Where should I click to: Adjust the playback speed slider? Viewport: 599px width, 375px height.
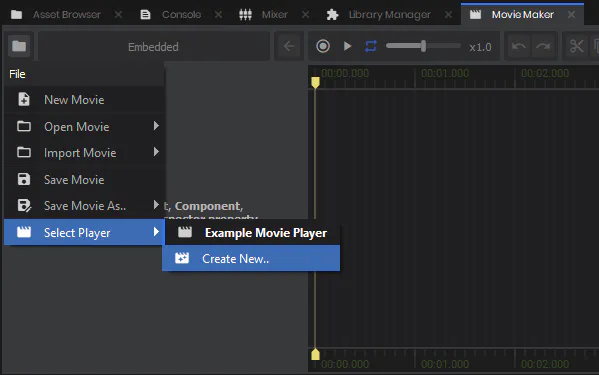pyautogui.click(x=423, y=46)
